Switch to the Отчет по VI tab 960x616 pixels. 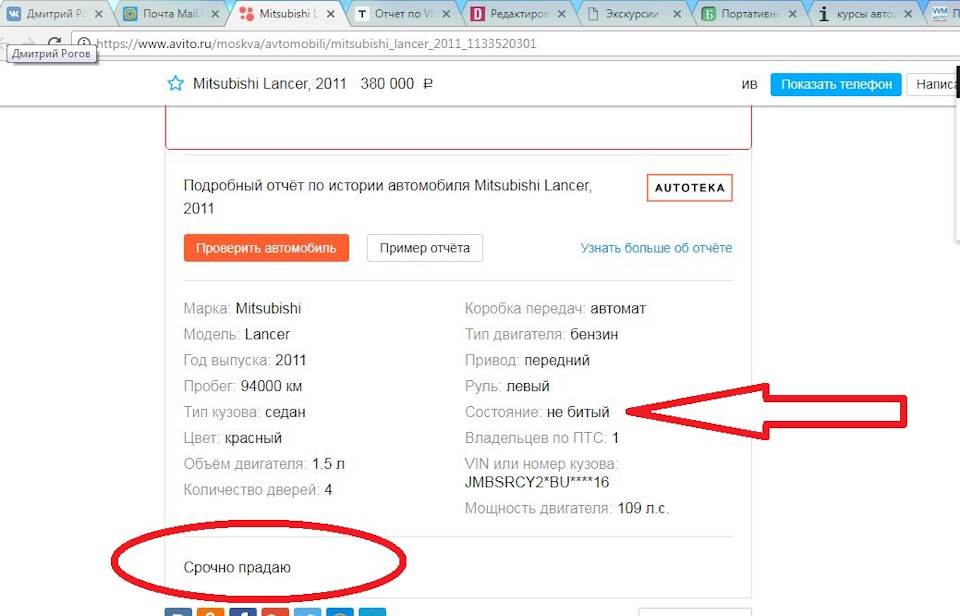point(403,13)
